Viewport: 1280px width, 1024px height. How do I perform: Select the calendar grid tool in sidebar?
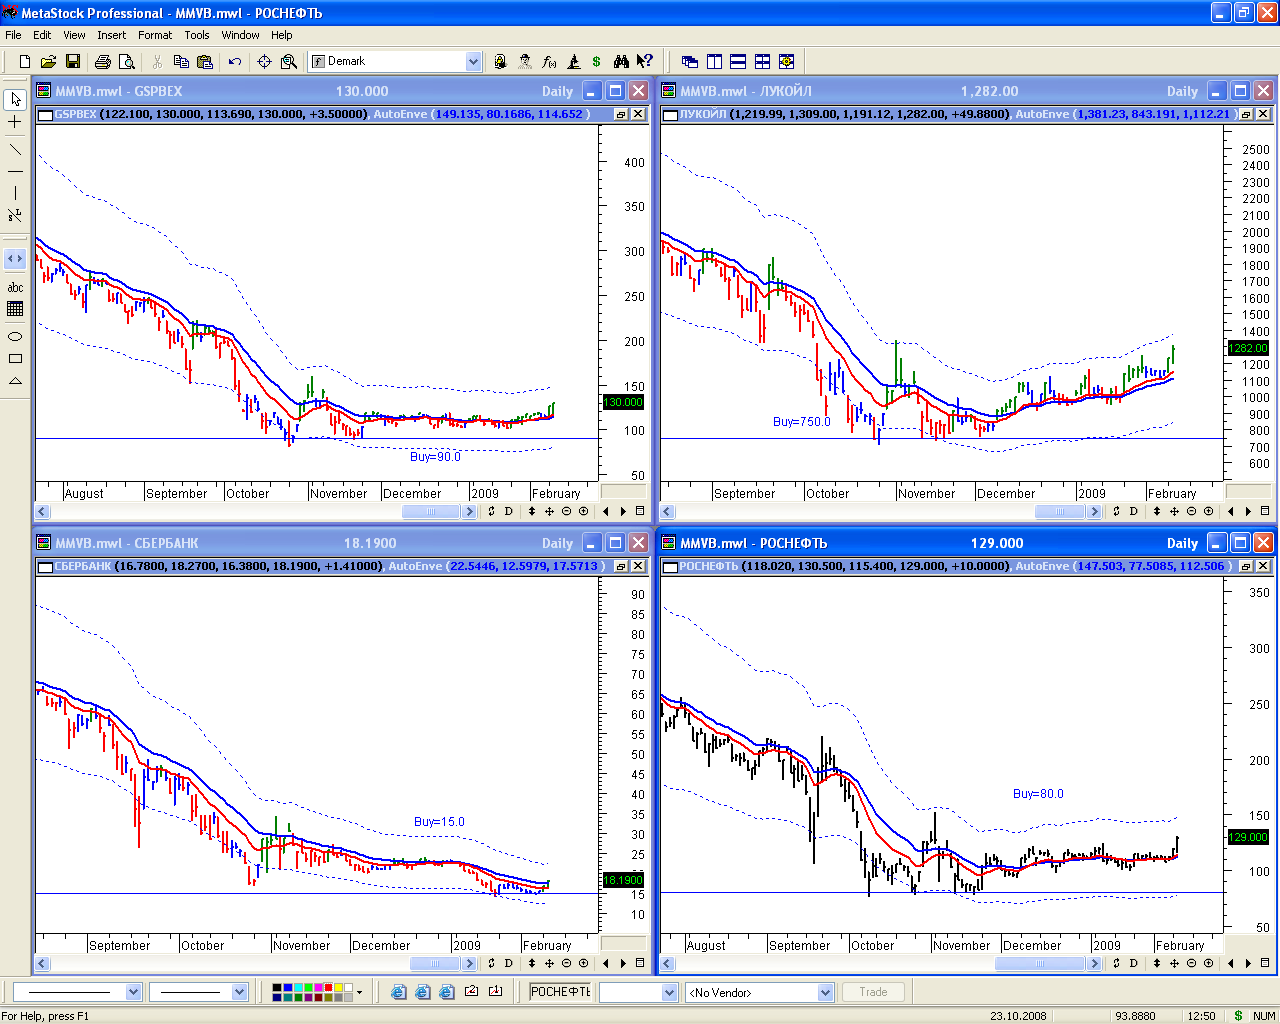(x=15, y=309)
